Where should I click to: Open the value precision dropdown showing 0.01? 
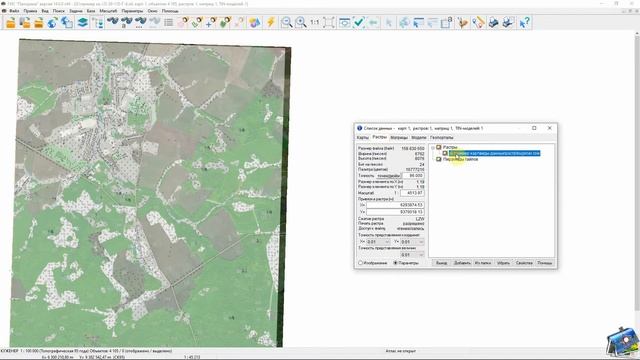point(421,255)
